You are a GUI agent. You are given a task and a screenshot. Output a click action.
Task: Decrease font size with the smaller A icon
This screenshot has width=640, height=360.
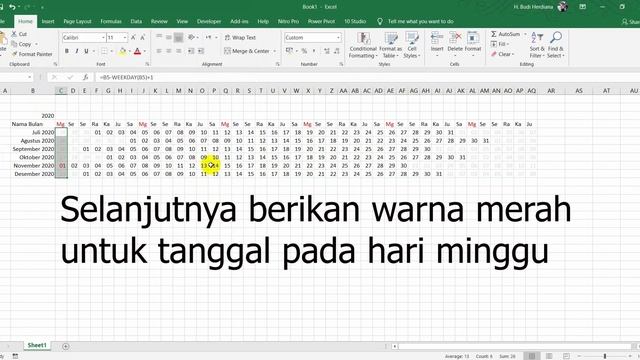click(142, 38)
